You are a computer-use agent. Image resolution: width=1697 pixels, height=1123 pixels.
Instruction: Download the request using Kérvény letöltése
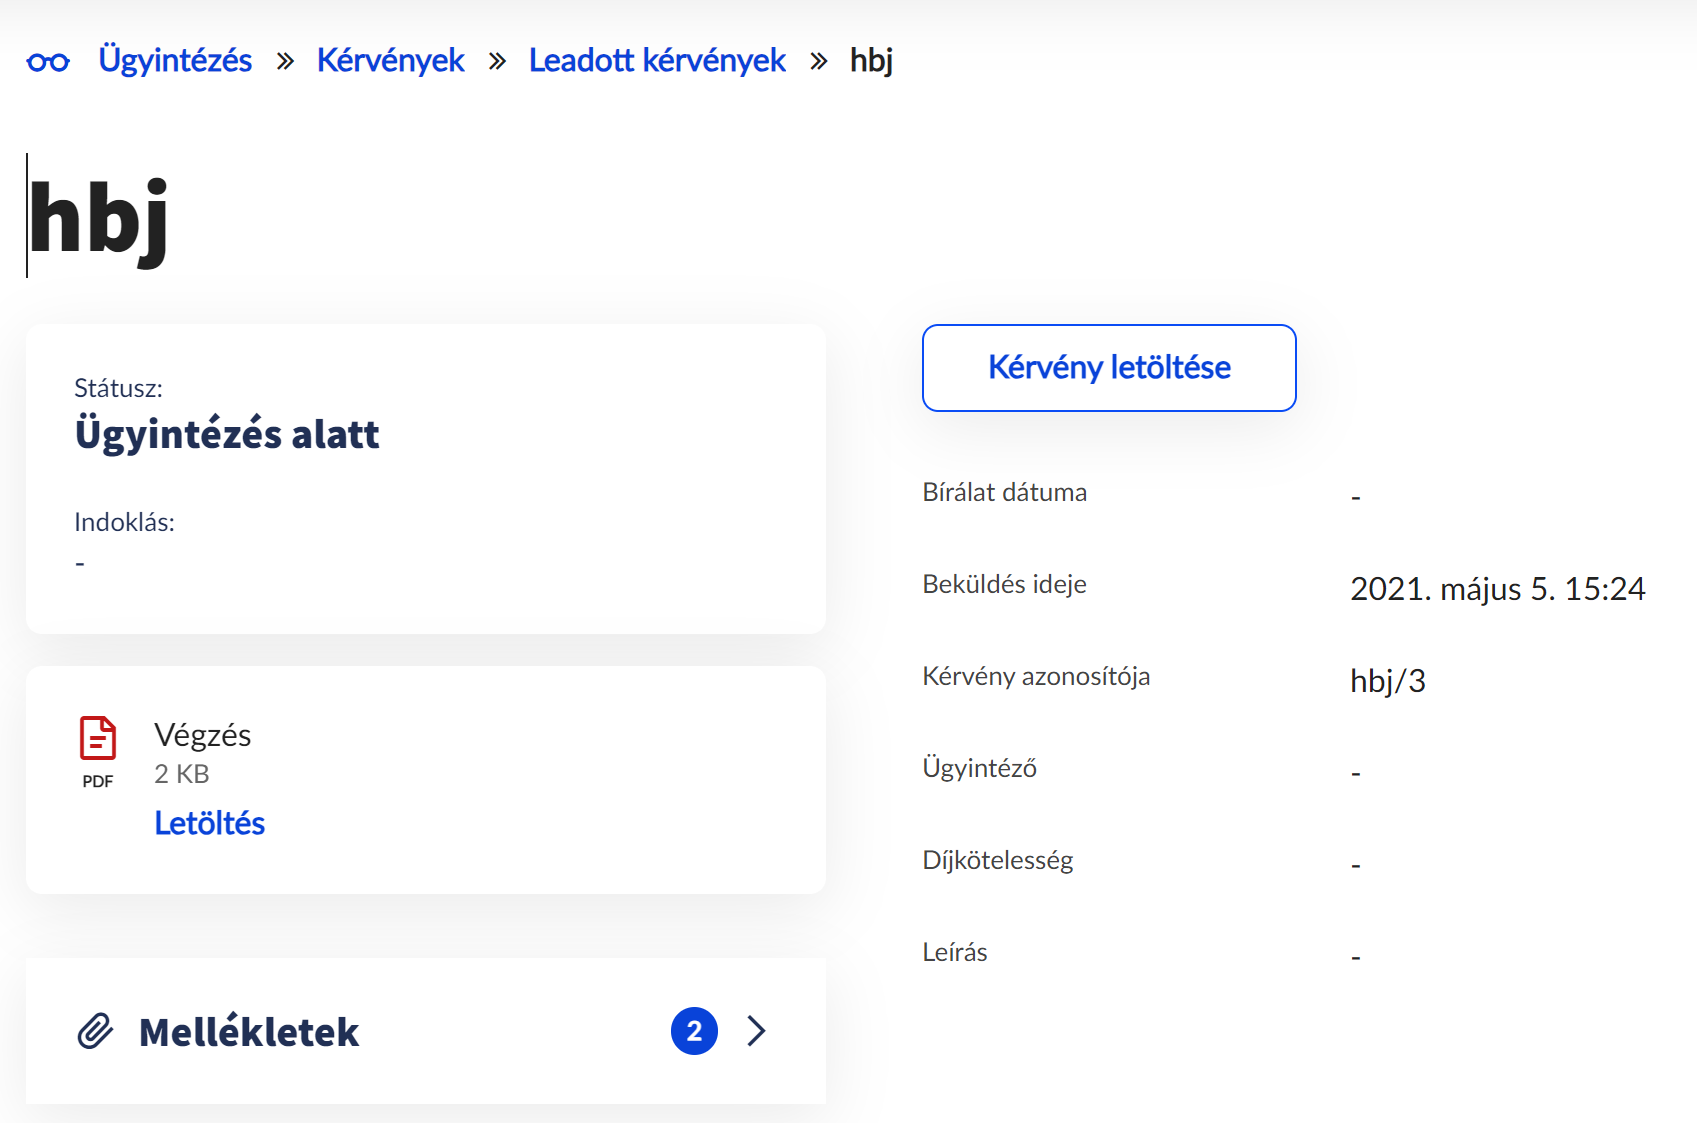pos(1108,368)
